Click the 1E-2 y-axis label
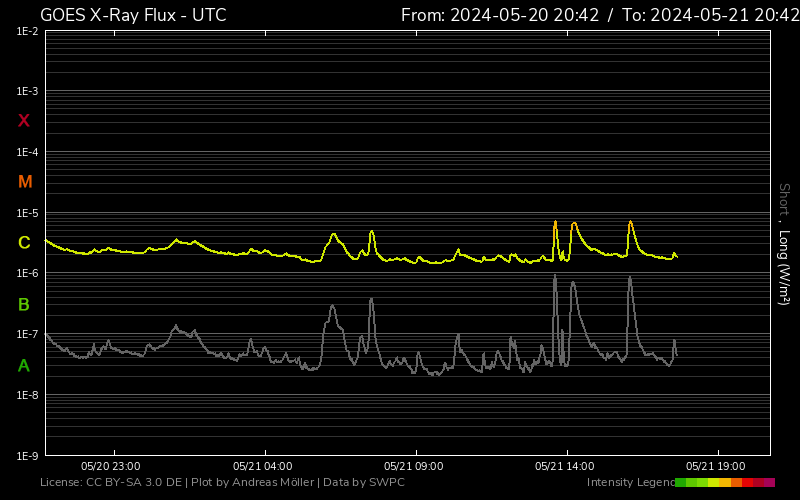The height and width of the screenshot is (500, 800). pos(27,32)
